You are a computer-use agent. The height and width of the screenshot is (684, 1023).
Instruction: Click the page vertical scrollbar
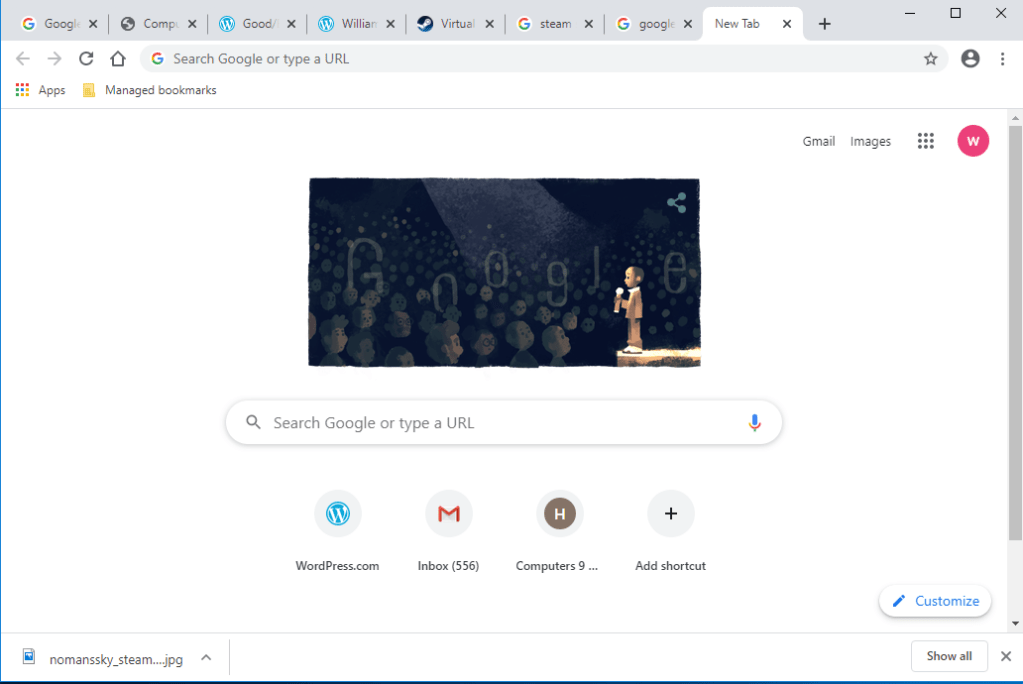pyautogui.click(x=1015, y=330)
